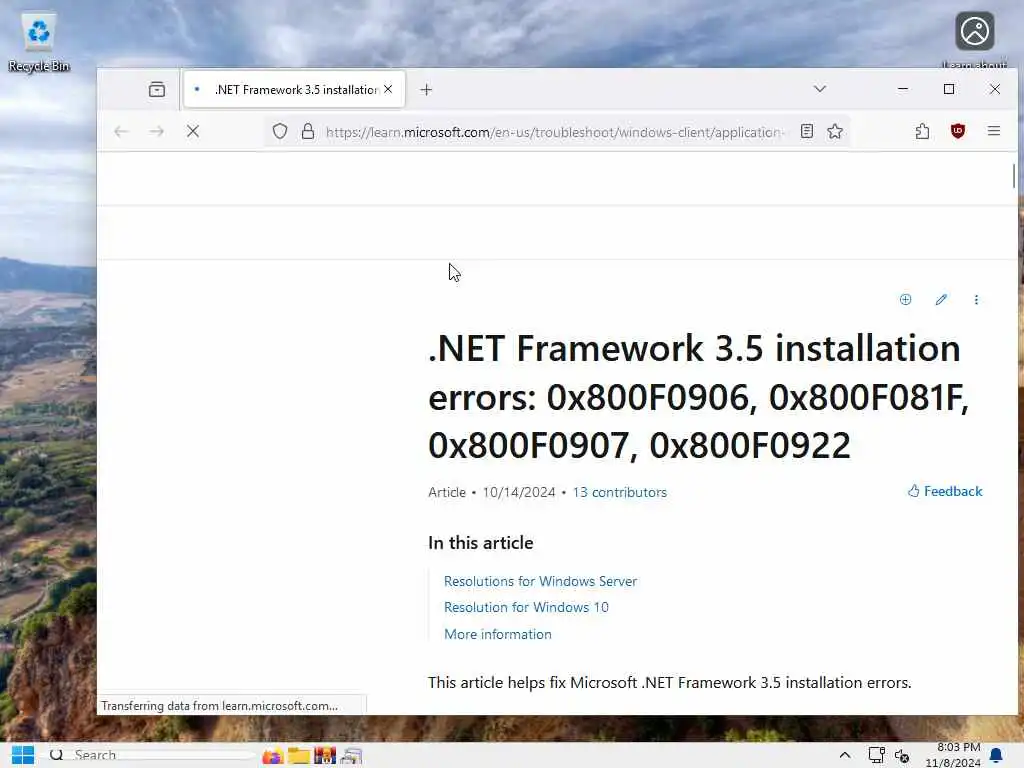Click the address bar URL field

pos(555,132)
